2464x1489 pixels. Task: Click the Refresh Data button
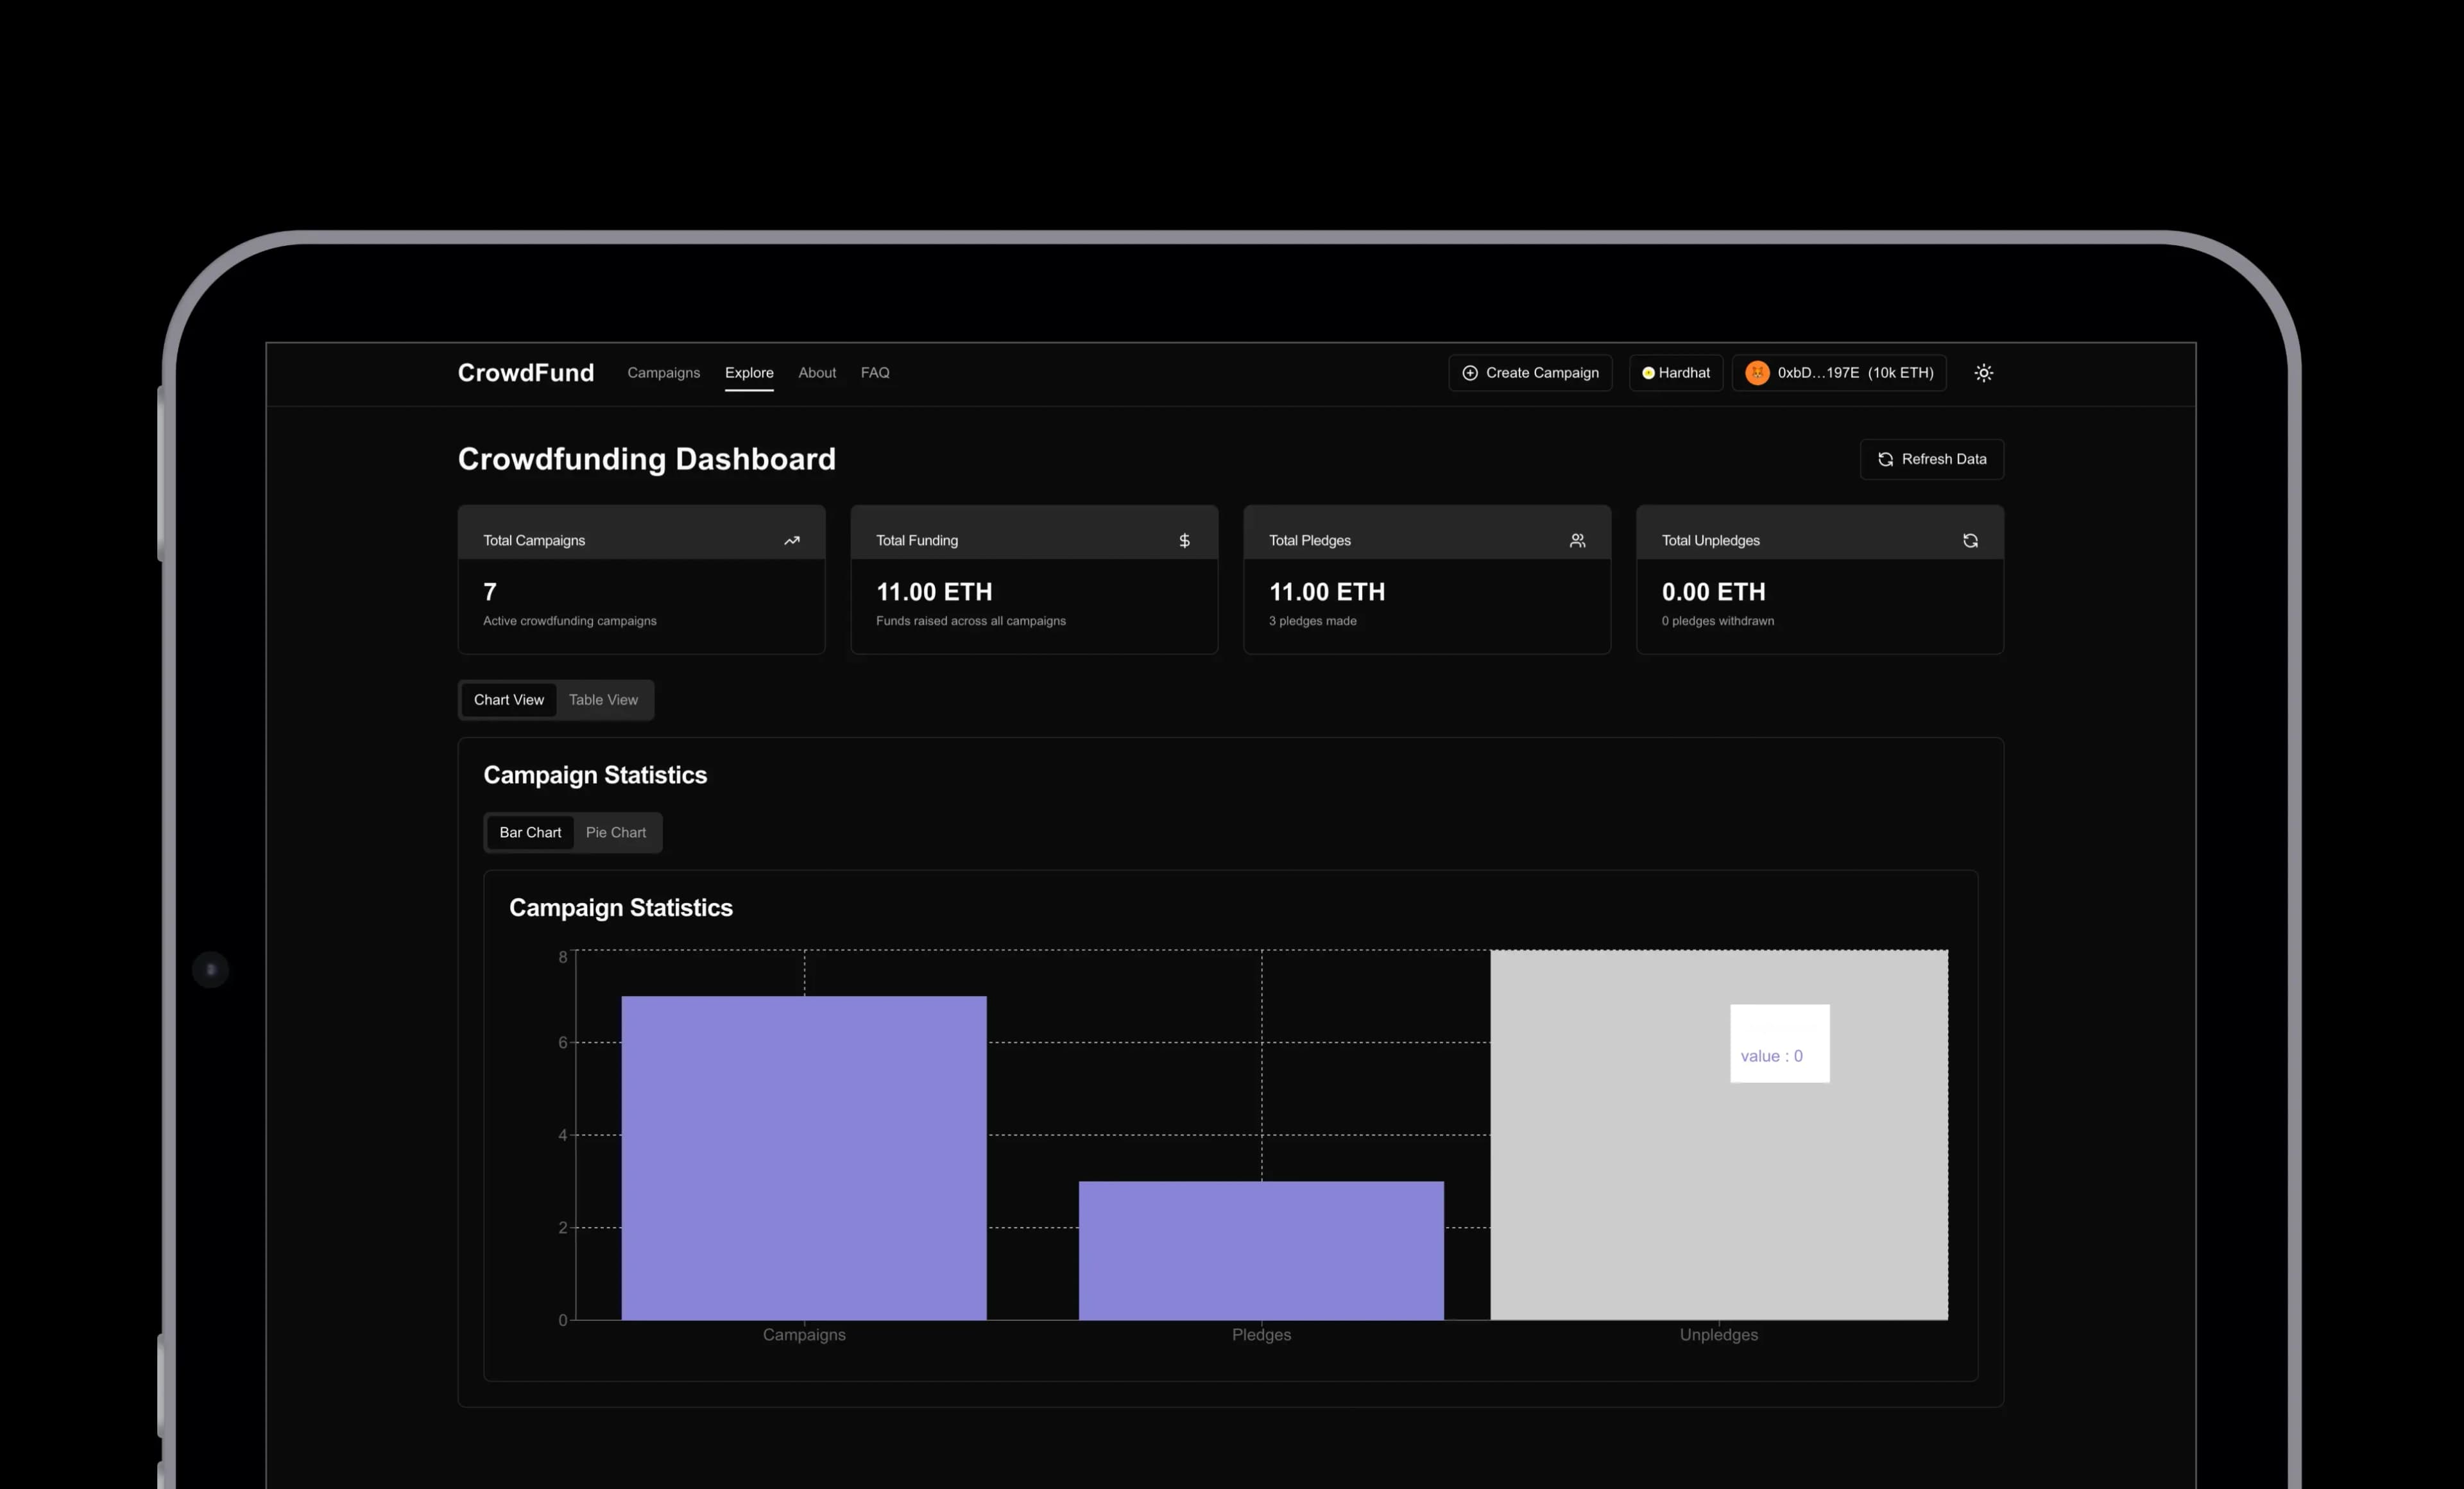tap(1931, 460)
